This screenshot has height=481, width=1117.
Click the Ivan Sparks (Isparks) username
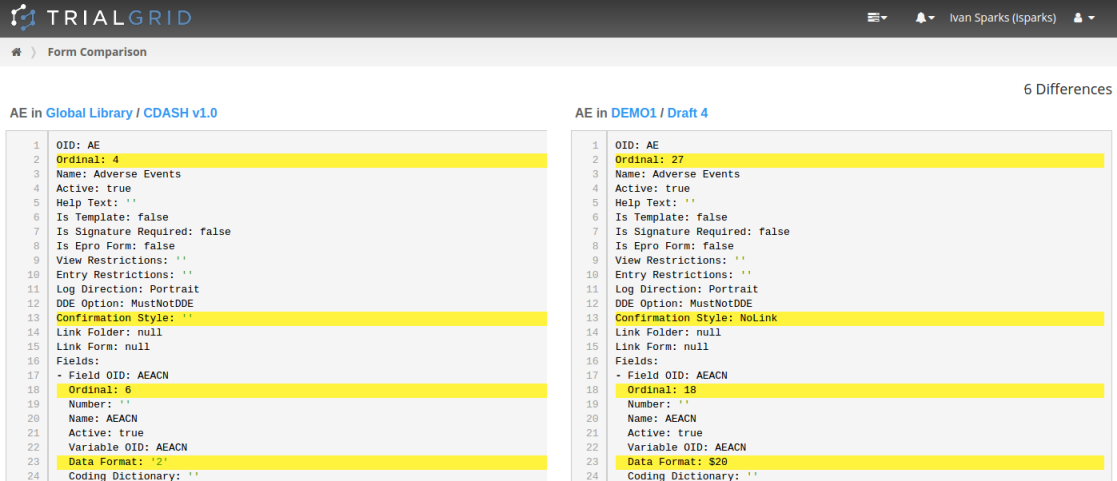(1002, 18)
